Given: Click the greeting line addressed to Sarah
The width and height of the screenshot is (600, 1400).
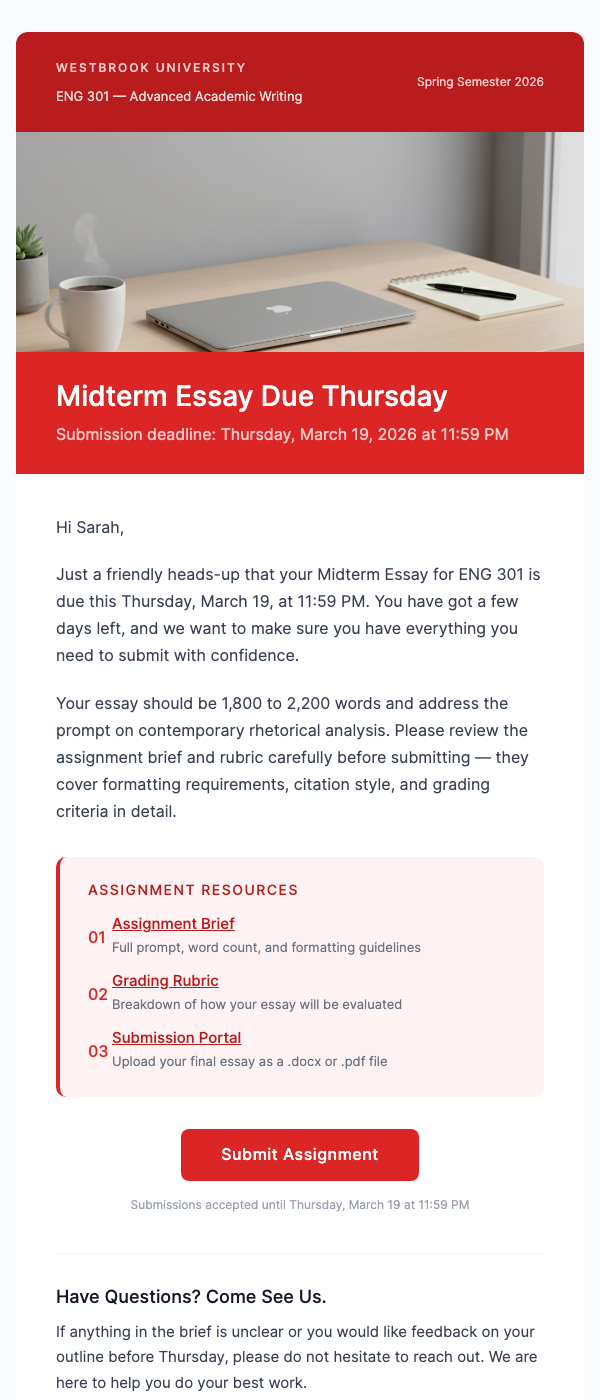Looking at the screenshot, I should click(x=90, y=526).
